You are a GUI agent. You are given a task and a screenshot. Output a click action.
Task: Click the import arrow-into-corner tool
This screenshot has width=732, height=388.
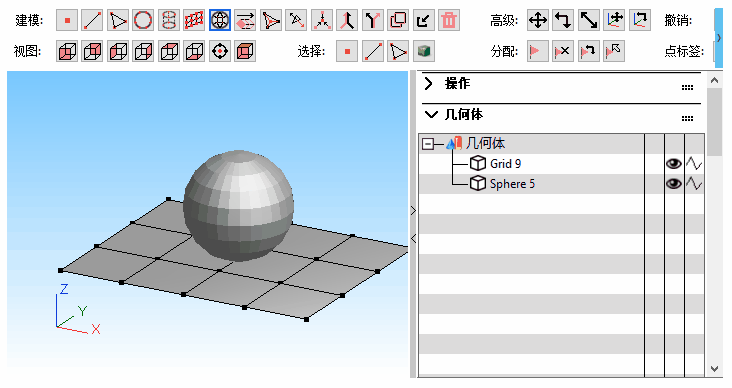[423, 20]
